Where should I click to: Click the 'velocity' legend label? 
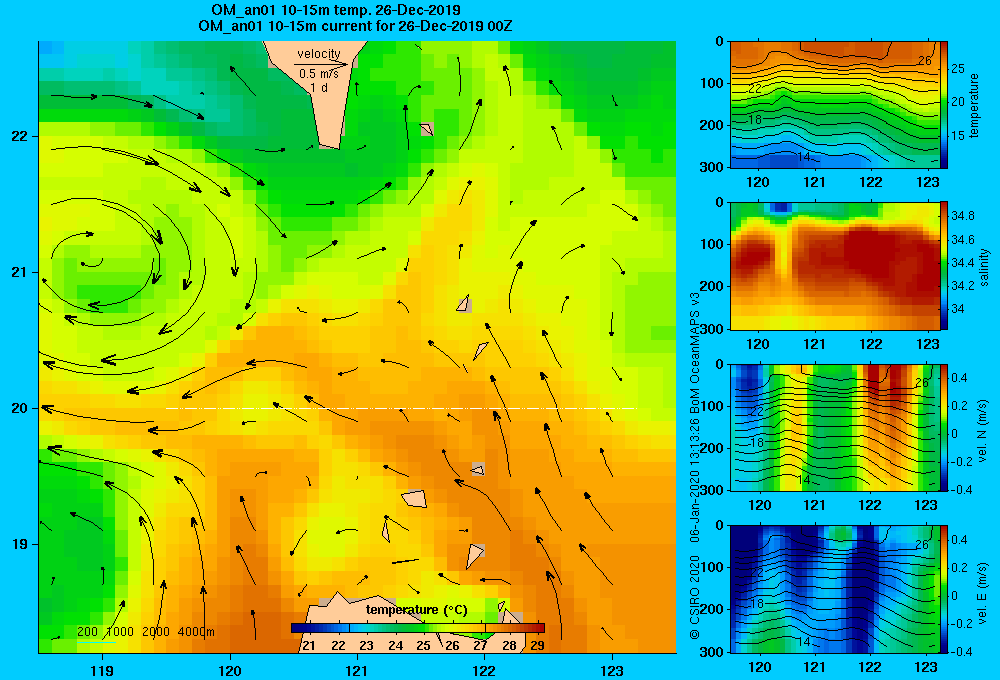point(319,54)
